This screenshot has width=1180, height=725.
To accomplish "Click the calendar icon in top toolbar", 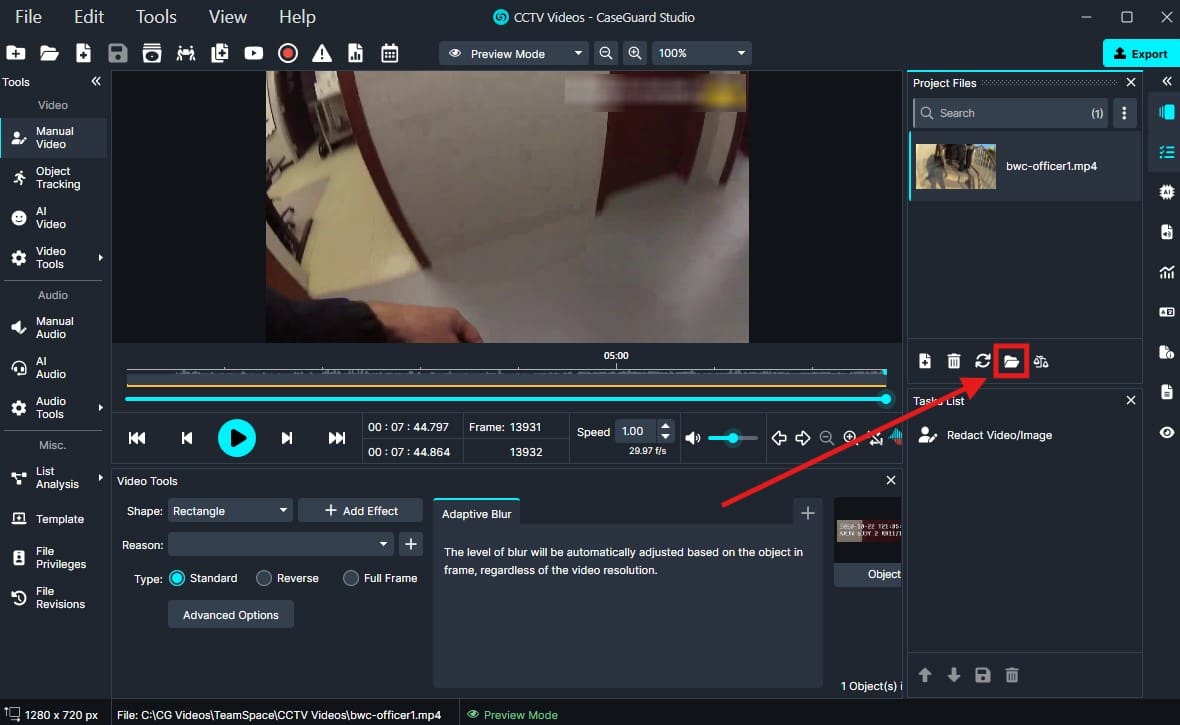I will [389, 53].
